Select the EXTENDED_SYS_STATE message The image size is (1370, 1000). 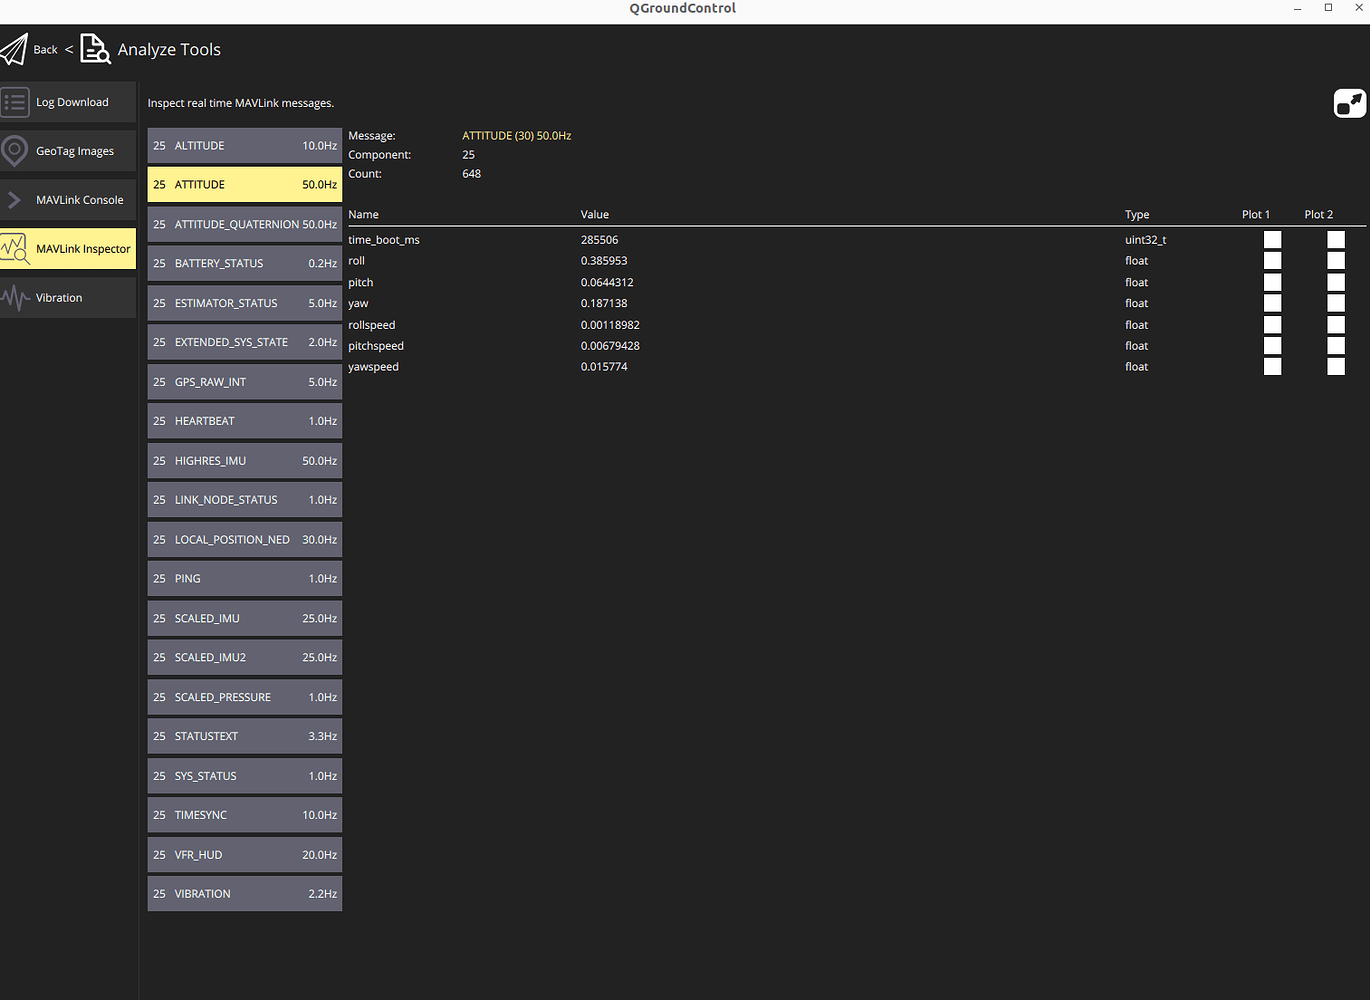245,342
